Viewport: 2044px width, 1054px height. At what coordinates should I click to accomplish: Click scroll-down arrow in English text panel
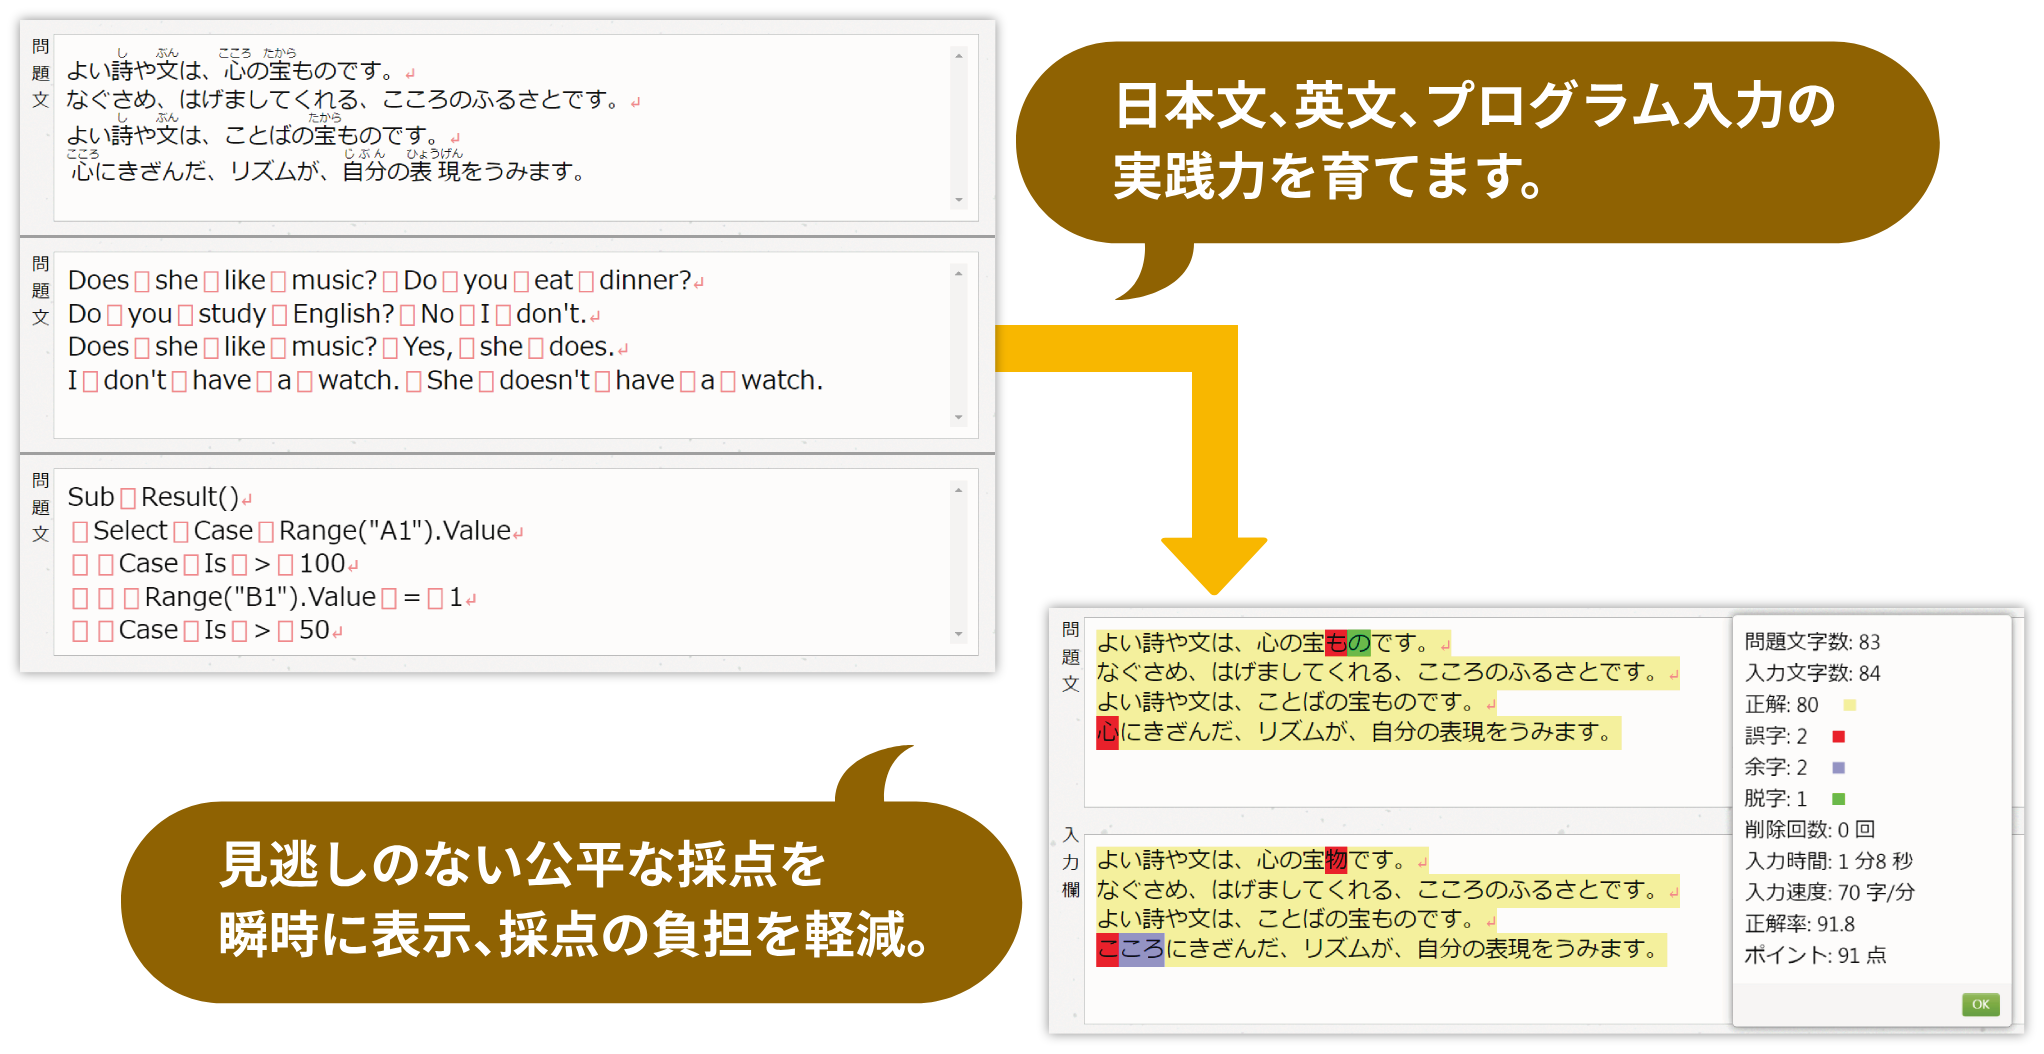pyautogui.click(x=958, y=417)
